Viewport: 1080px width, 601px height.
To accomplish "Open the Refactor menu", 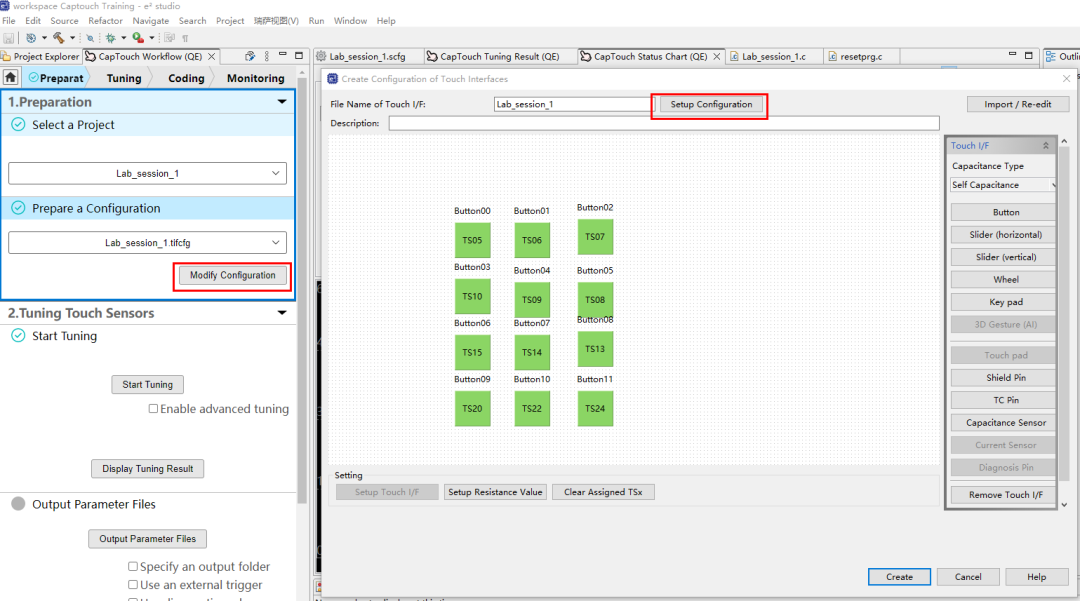I will point(105,21).
